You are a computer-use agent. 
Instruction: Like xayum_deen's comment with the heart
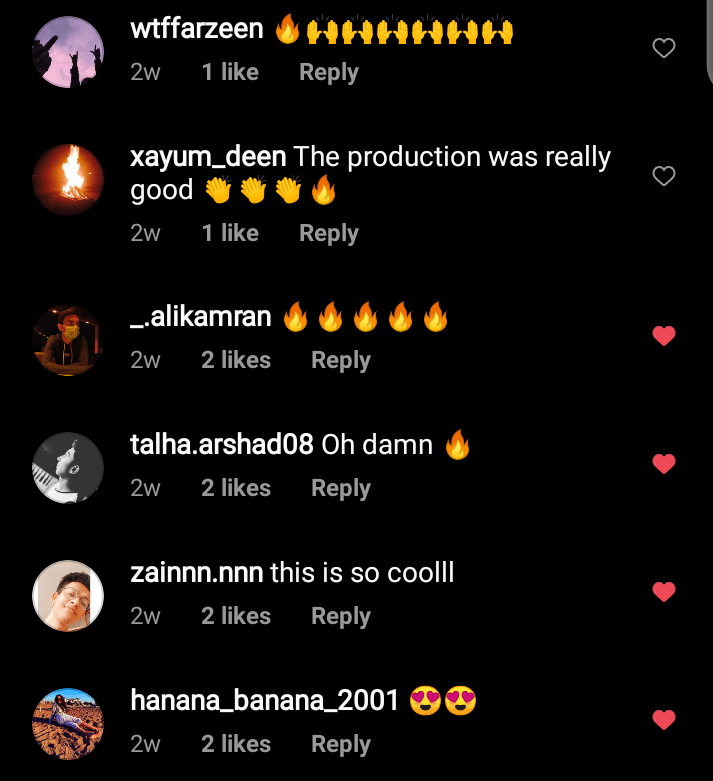pos(664,176)
